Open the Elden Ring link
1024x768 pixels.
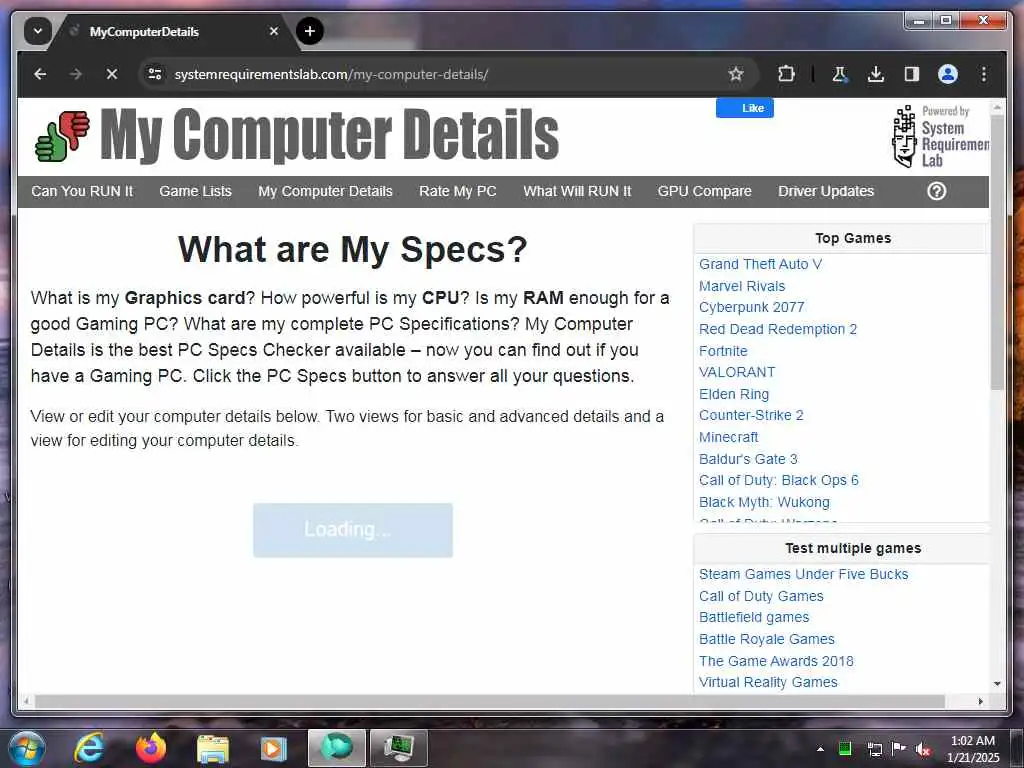[x=734, y=394]
